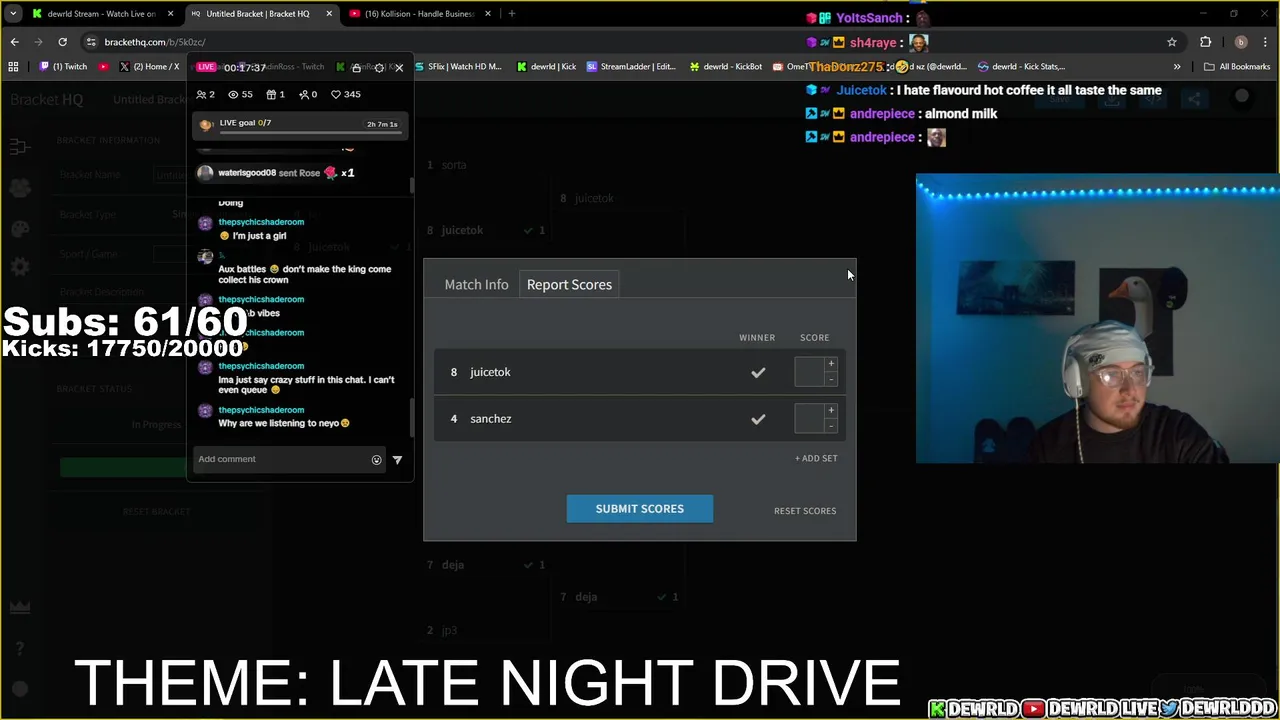This screenshot has height=720, width=1280.
Task: Decrease sanchez's score with the minus stepper
Action: point(831,426)
